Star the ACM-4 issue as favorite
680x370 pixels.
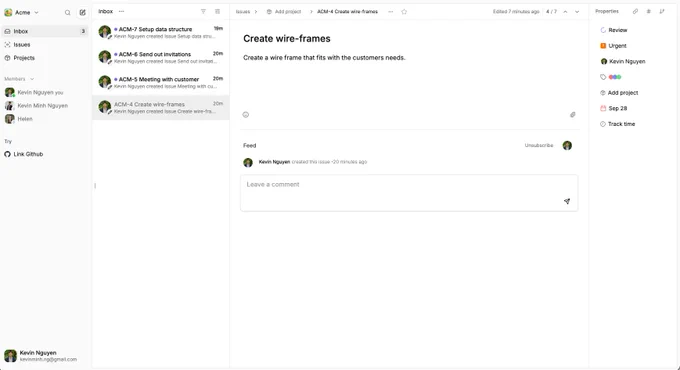(404, 12)
